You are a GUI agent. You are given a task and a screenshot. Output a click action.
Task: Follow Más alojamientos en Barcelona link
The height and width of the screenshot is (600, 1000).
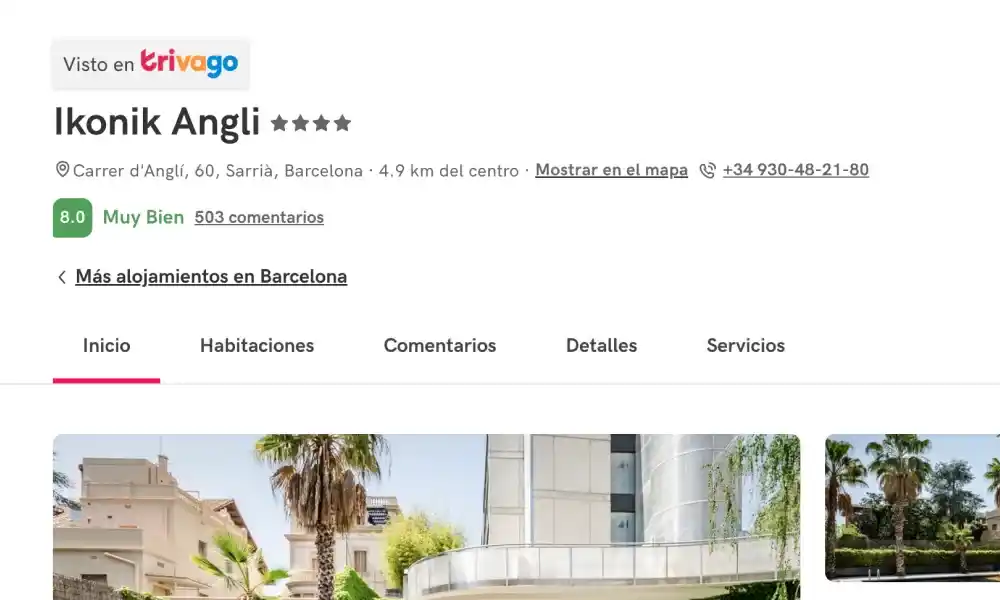211,277
